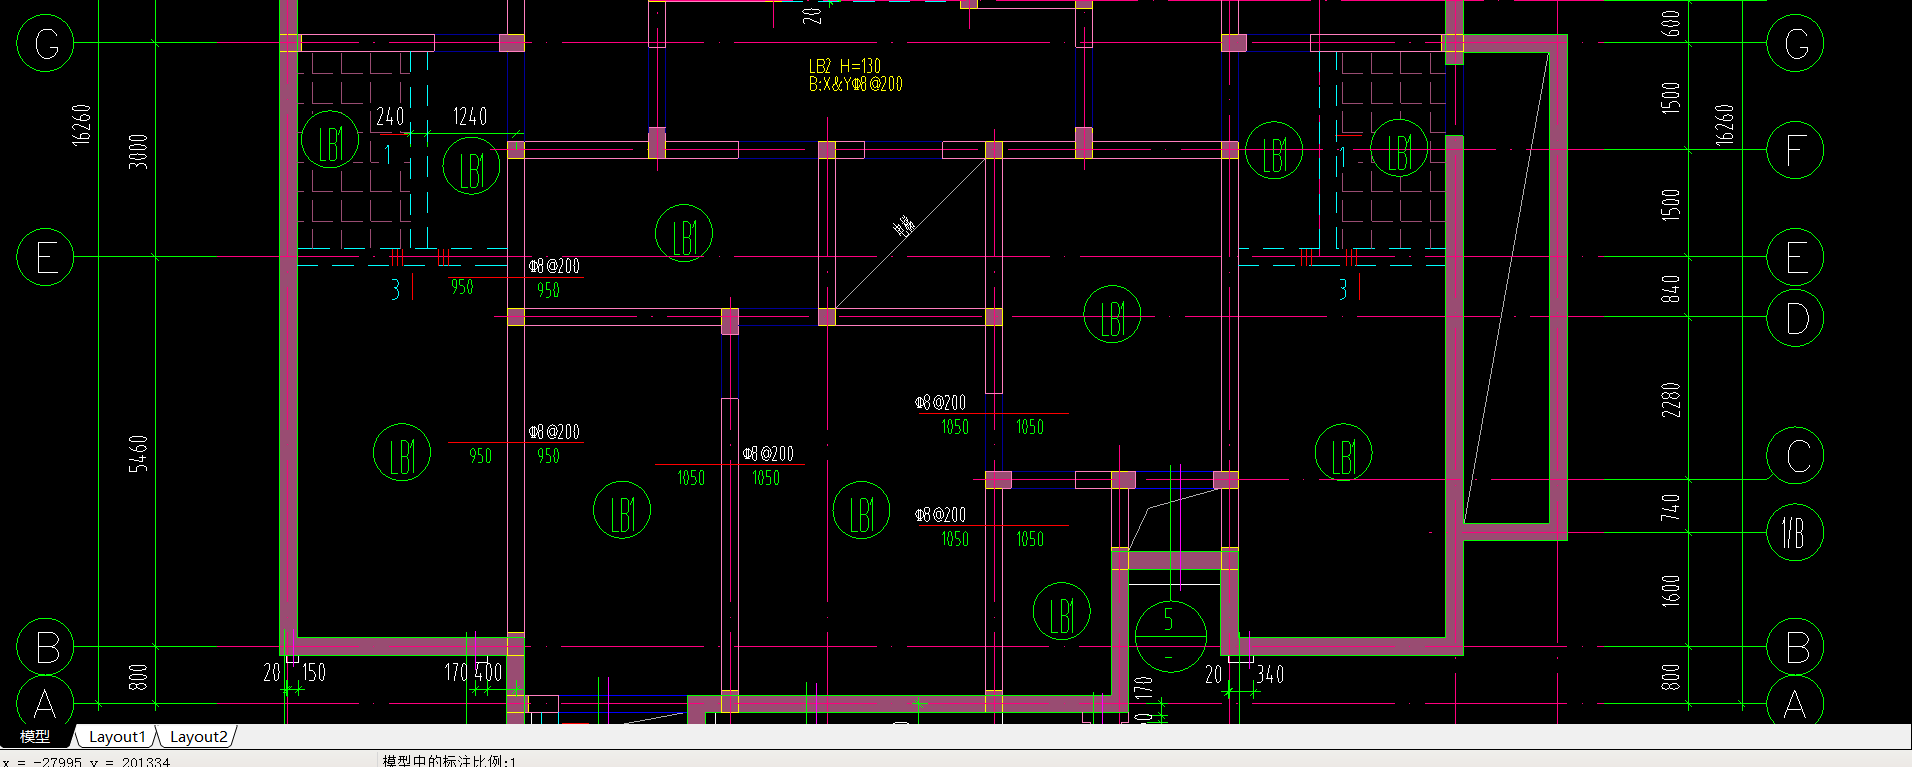1912x767 pixels.
Task: Select the left-side 16260 overall dimension
Action: tap(81, 125)
